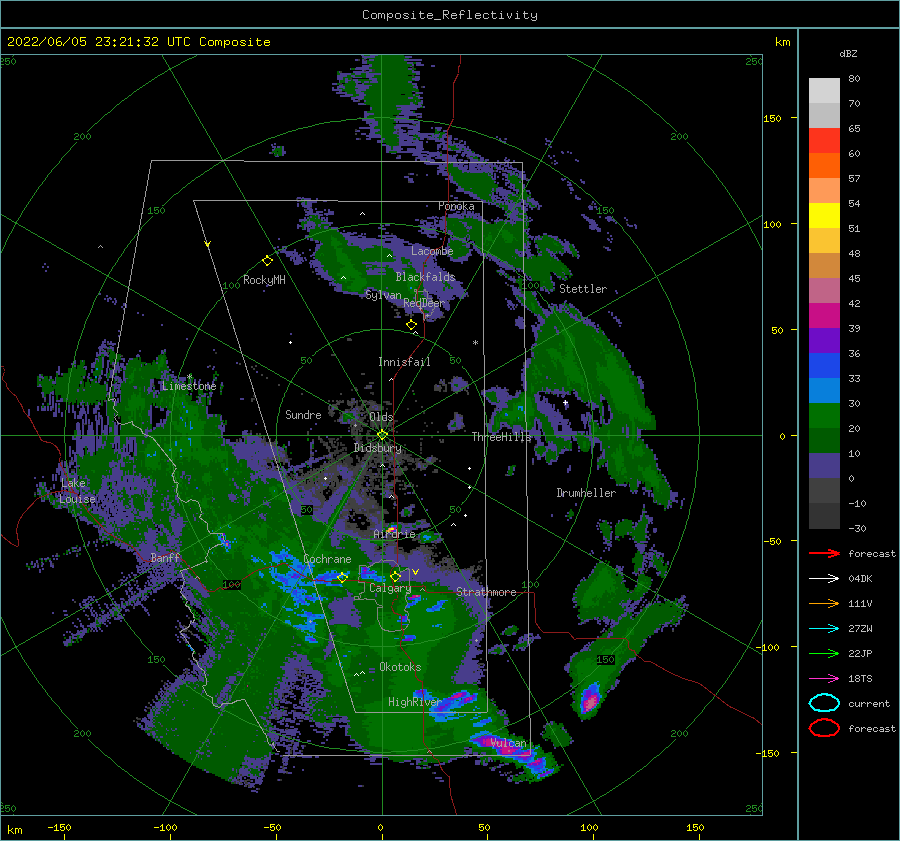Click the white 04DK arrow icon

[824, 578]
